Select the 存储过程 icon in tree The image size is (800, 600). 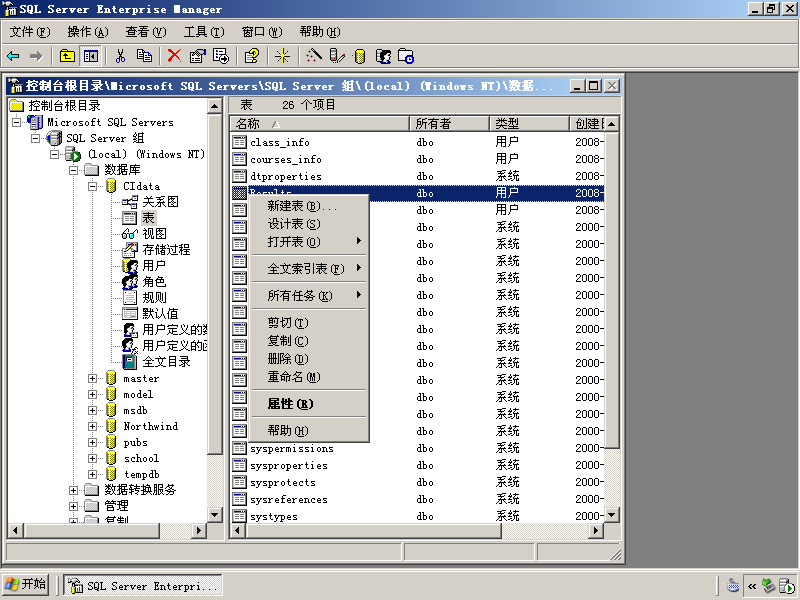(130, 249)
